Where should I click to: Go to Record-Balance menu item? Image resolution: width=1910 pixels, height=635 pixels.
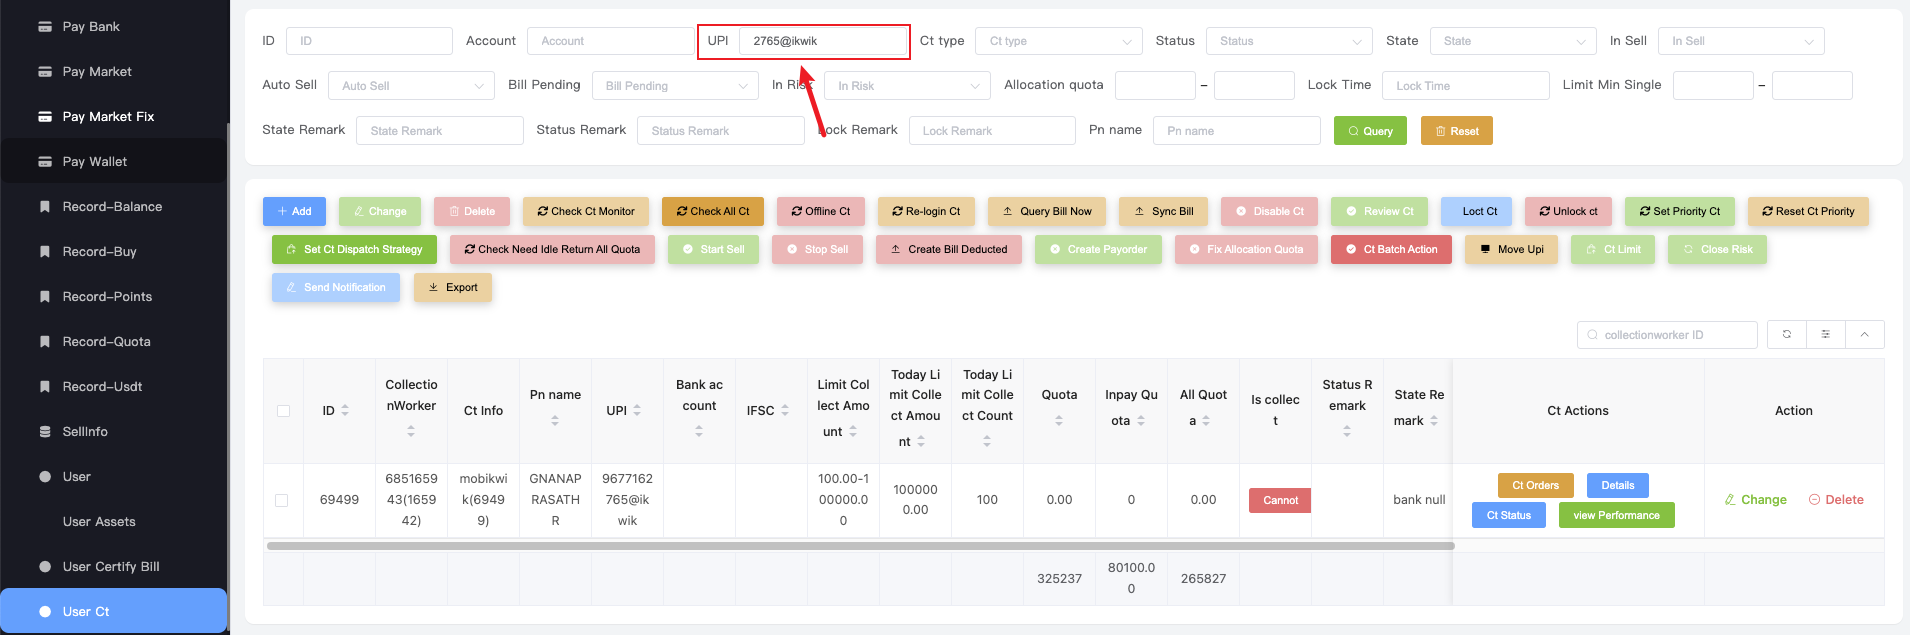point(112,206)
